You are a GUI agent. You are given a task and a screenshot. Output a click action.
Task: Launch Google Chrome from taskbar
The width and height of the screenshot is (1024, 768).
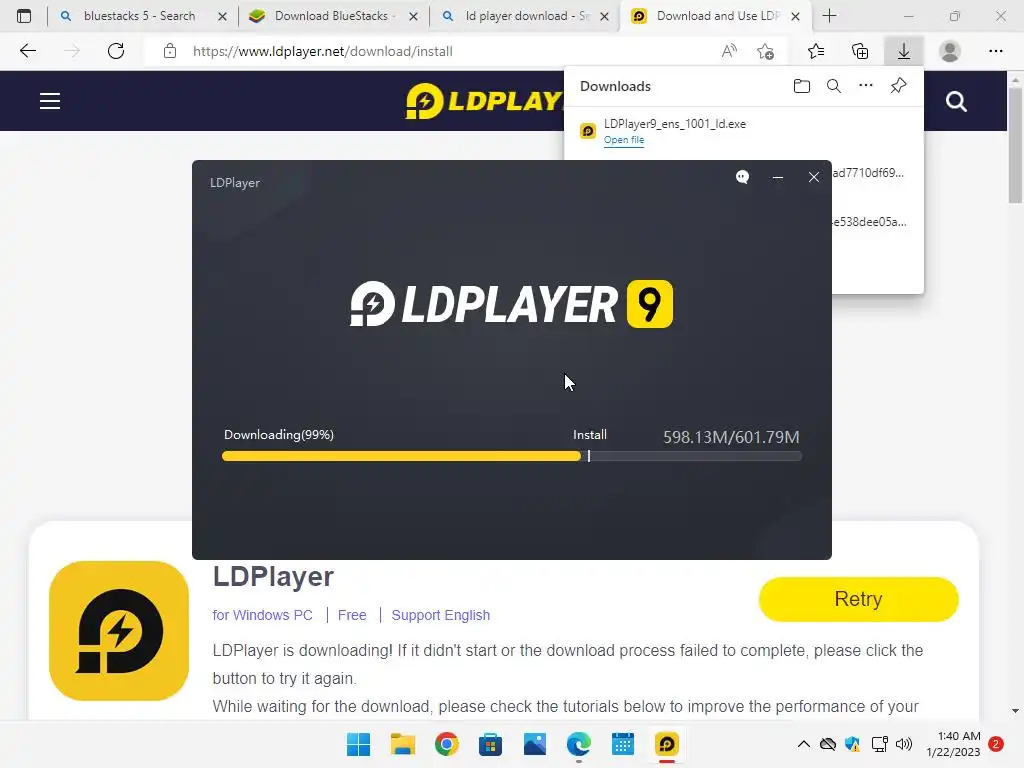point(447,744)
